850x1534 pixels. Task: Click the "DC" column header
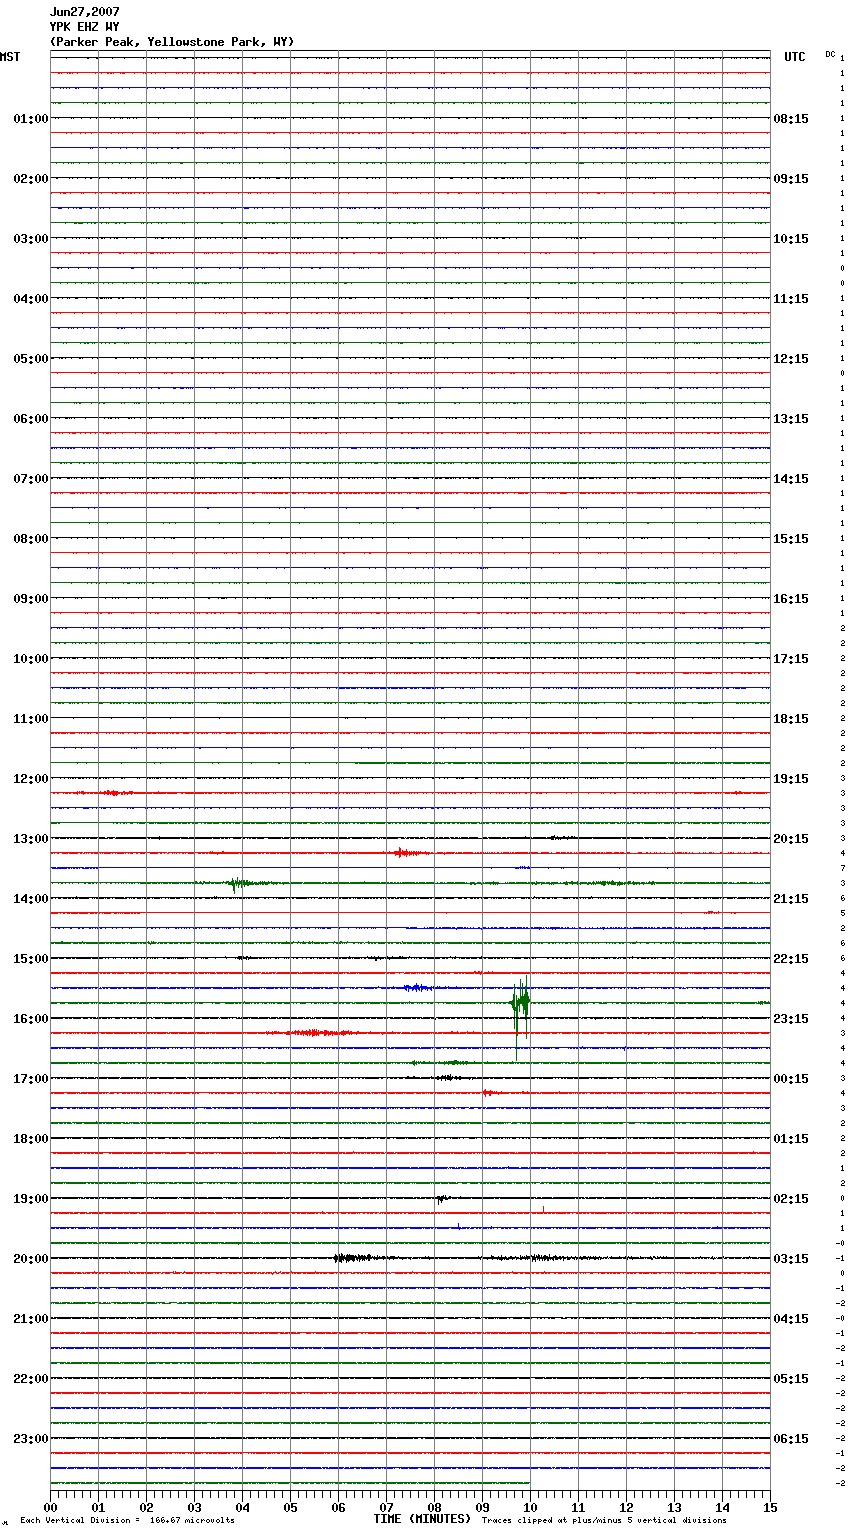click(830, 54)
